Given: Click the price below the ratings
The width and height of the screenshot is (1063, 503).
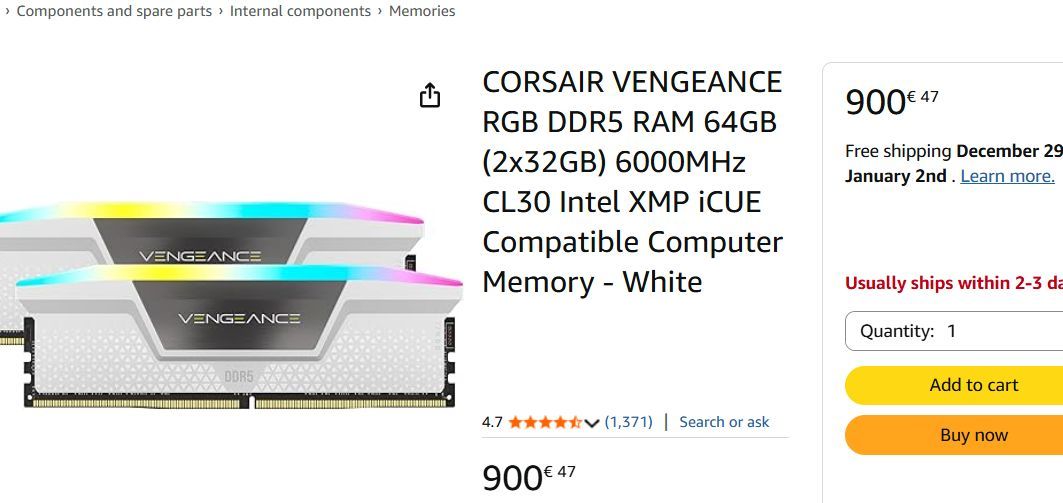Looking at the screenshot, I should (529, 477).
